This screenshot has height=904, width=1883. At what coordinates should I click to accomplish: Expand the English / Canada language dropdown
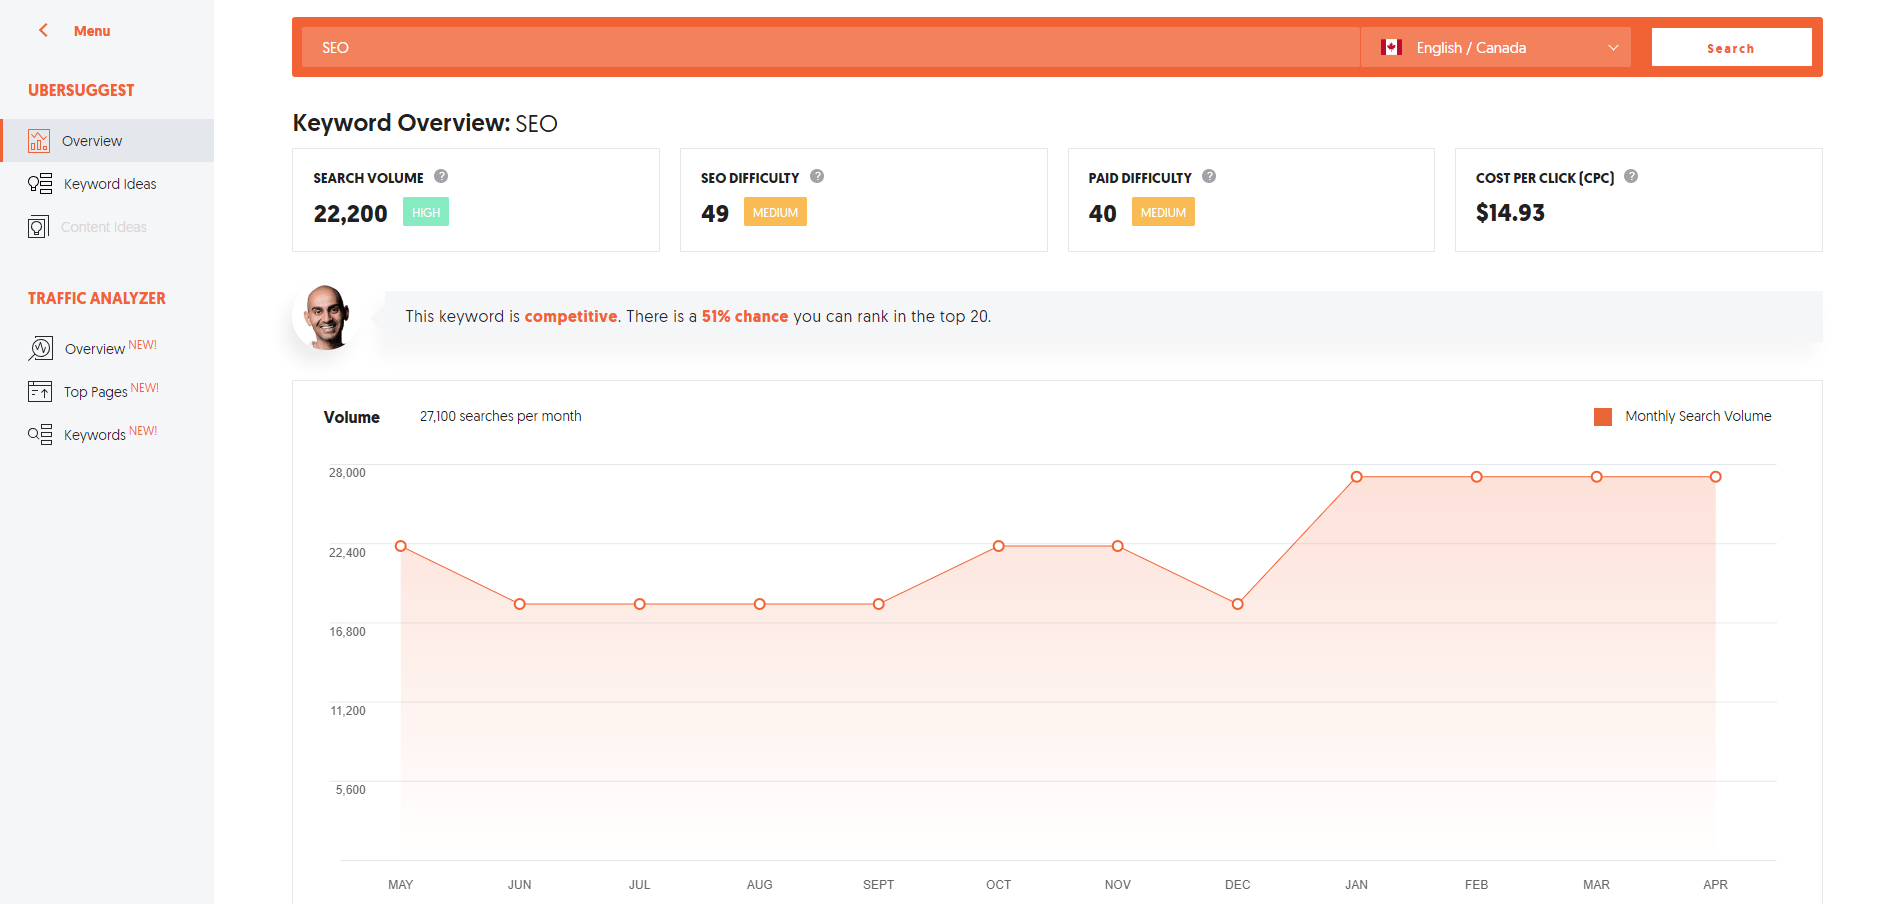(1496, 47)
